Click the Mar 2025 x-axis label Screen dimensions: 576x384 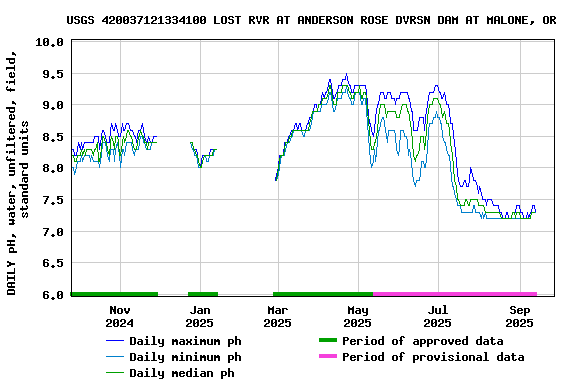coord(277,316)
